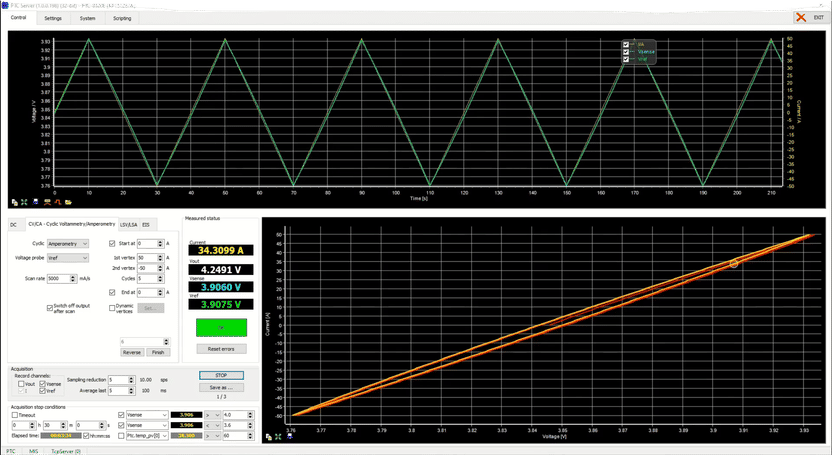This screenshot has width=832, height=455.
Task: Enable the Dynamic vertices checkbox
Action: 112,308
